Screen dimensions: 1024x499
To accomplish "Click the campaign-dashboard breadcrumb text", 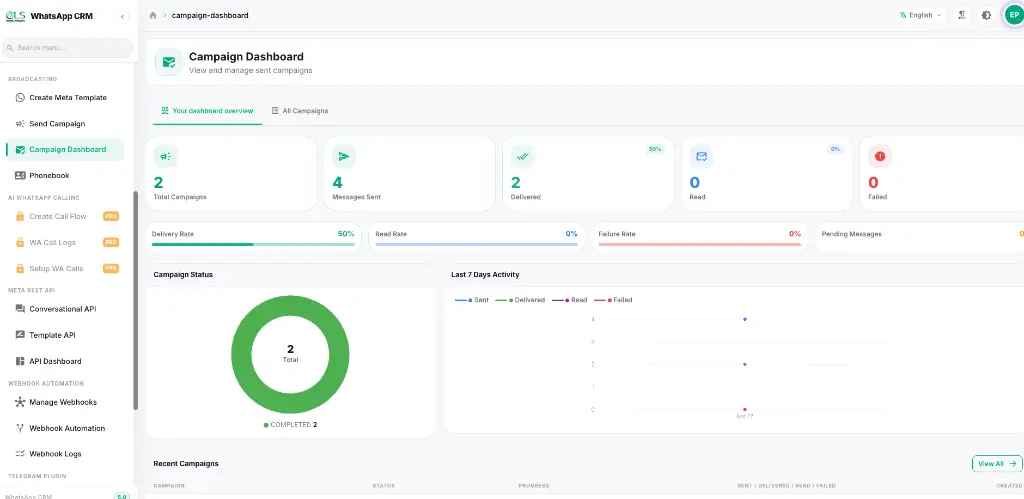I will [210, 15].
